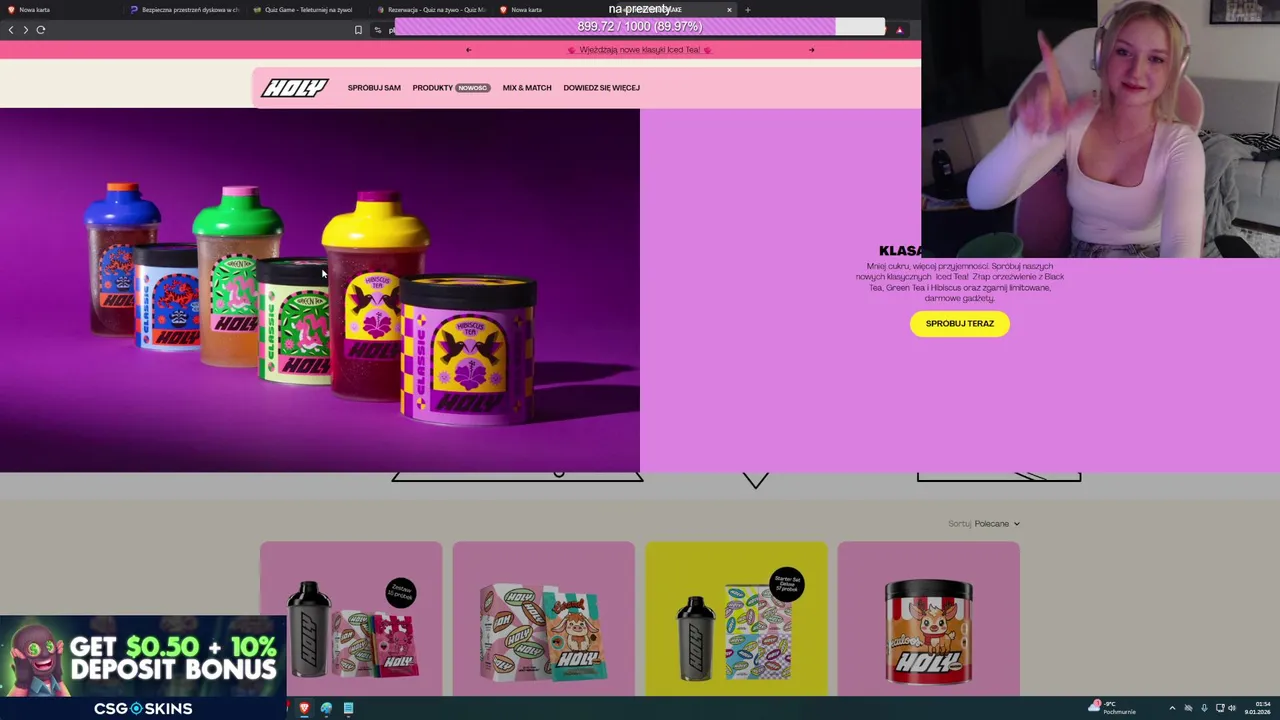Open the first product card with black shaker
Viewport: 1280px width, 720px height.
pyautogui.click(x=351, y=618)
